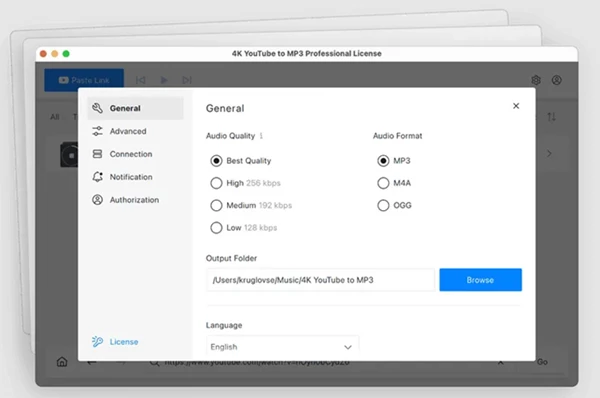Open settings via the gear icon
This screenshot has height=398, width=600.
(x=536, y=80)
